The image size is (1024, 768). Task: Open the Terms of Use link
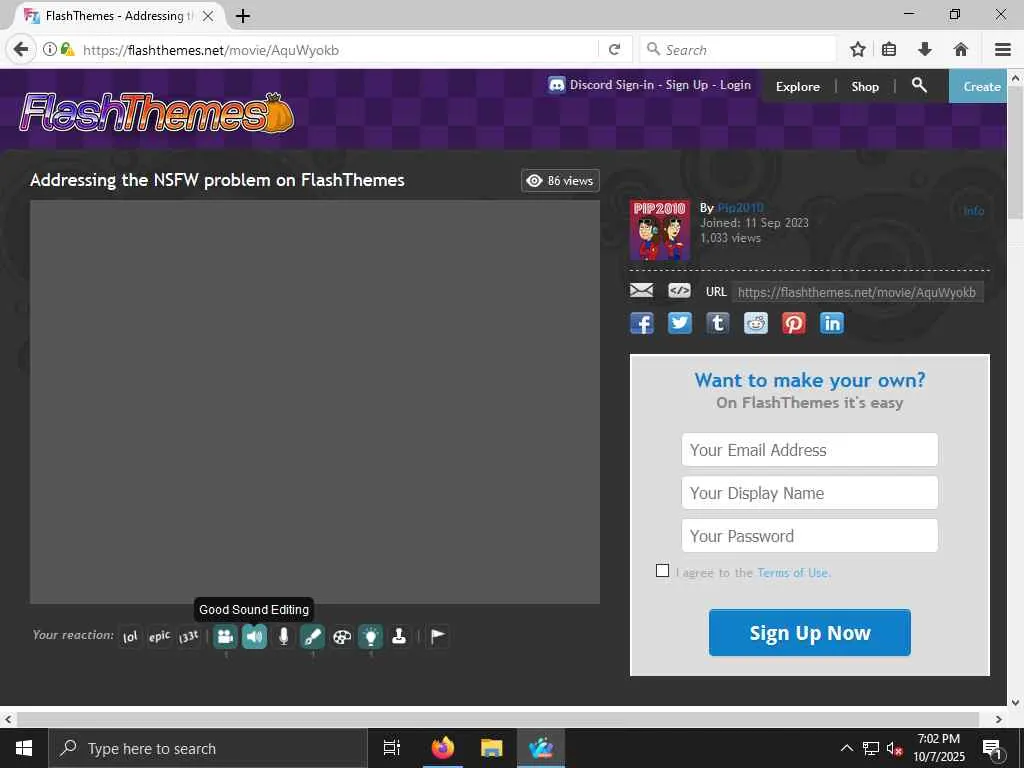tap(793, 573)
